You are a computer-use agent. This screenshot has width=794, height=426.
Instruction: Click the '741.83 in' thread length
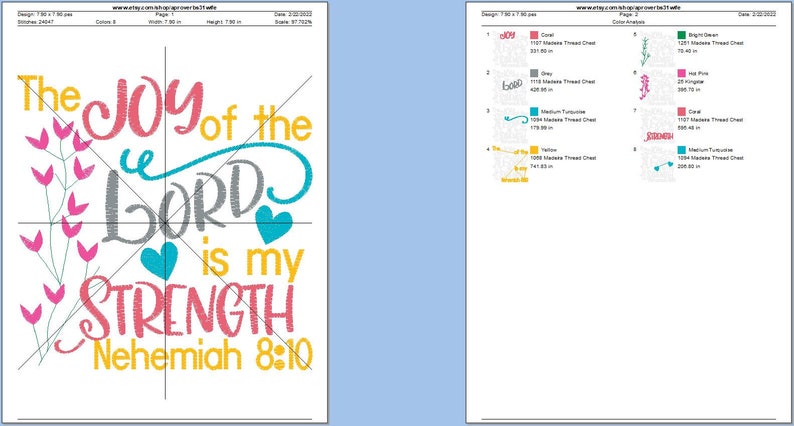tap(542, 166)
